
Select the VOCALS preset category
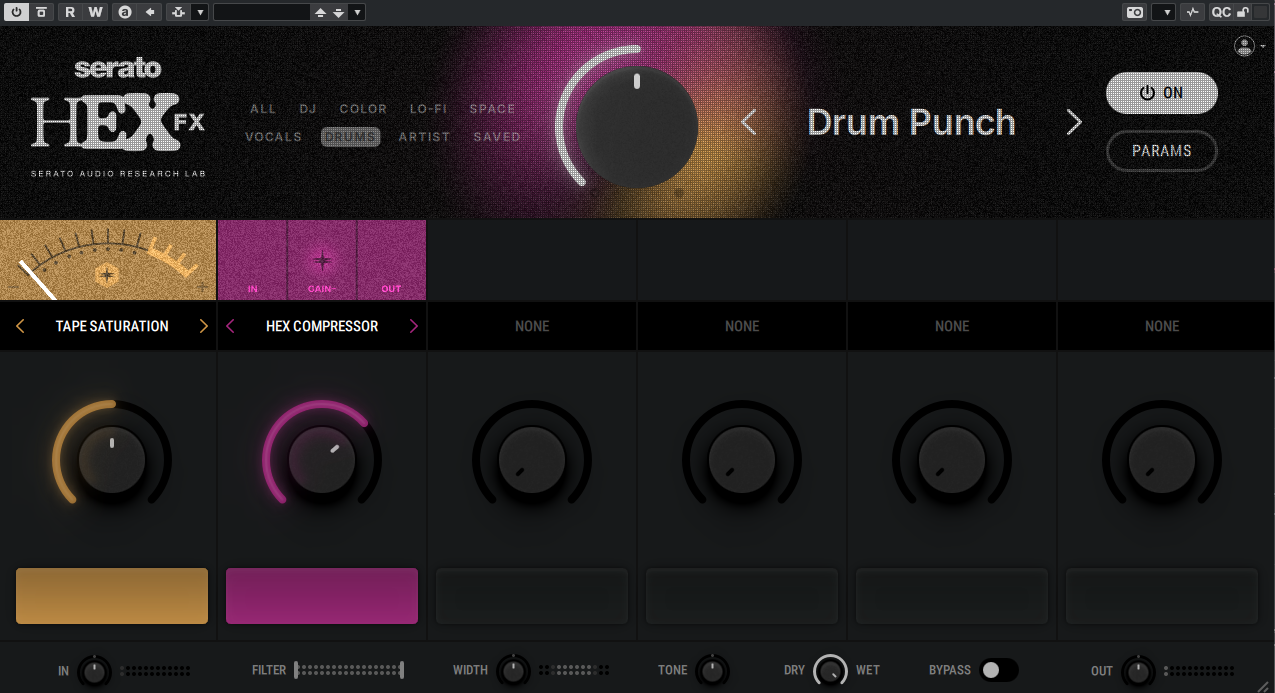tap(274, 137)
